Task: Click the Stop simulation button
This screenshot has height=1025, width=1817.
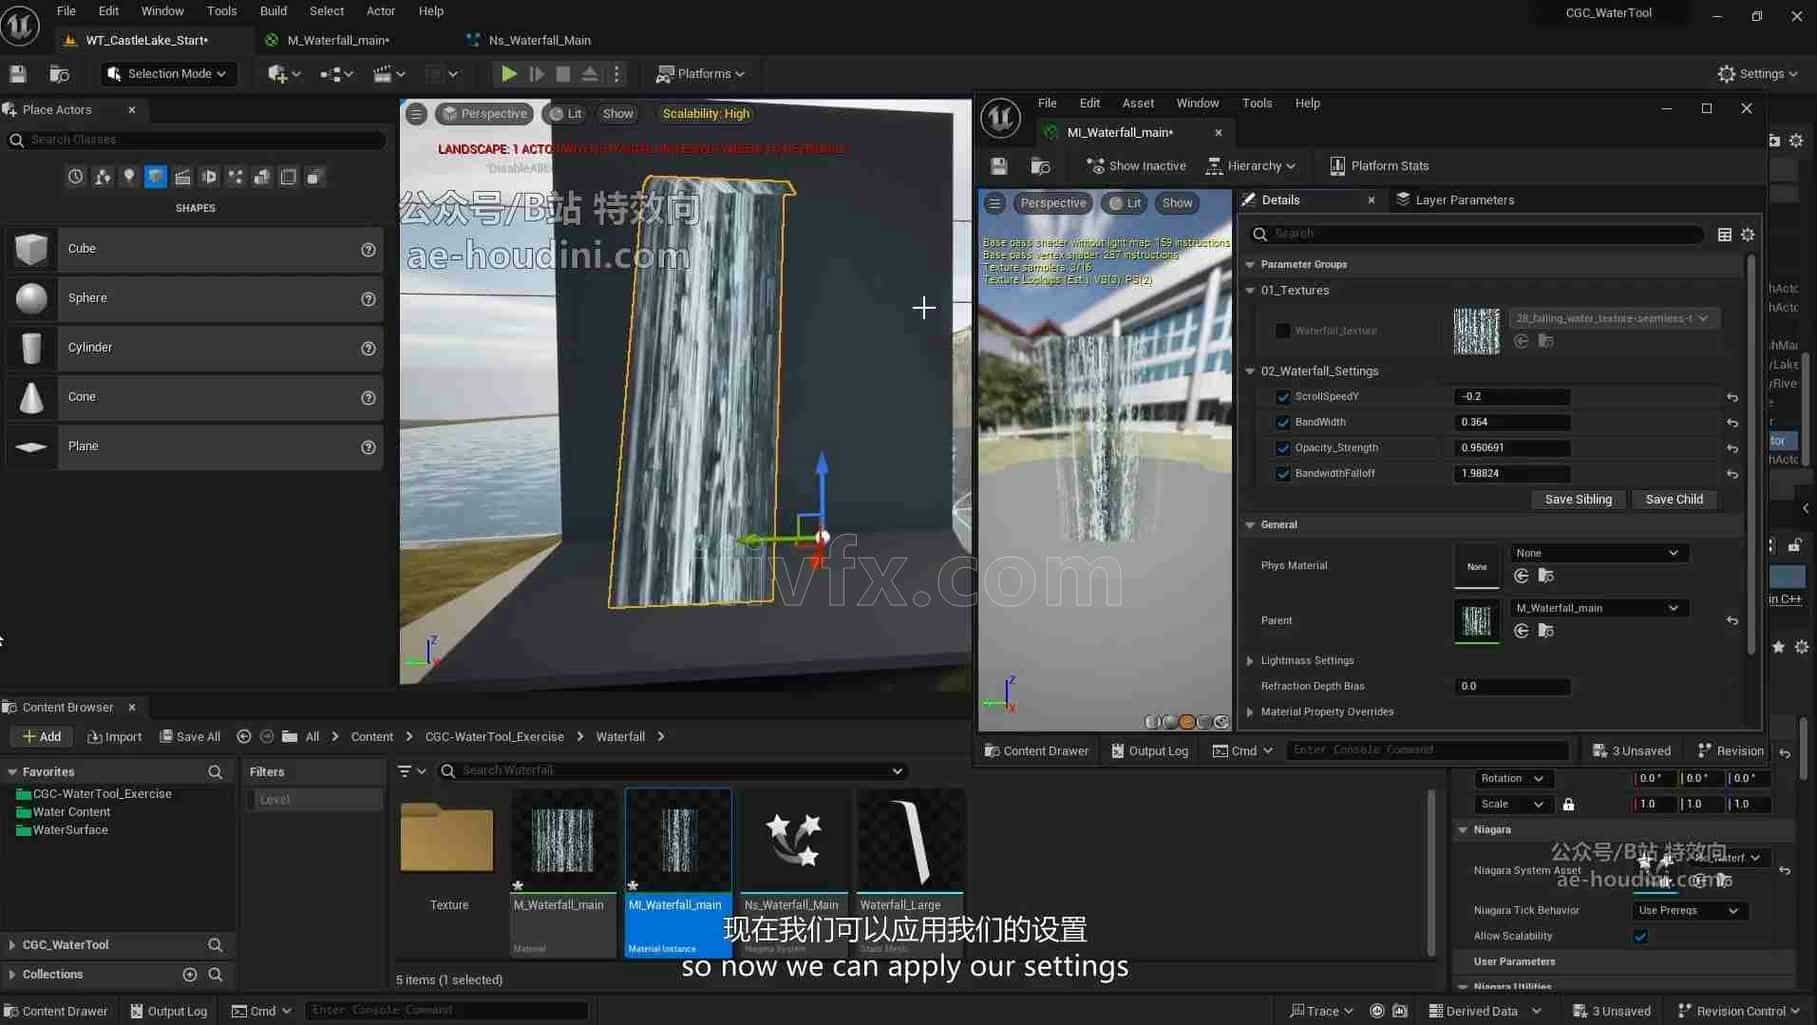Action: [x=563, y=73]
